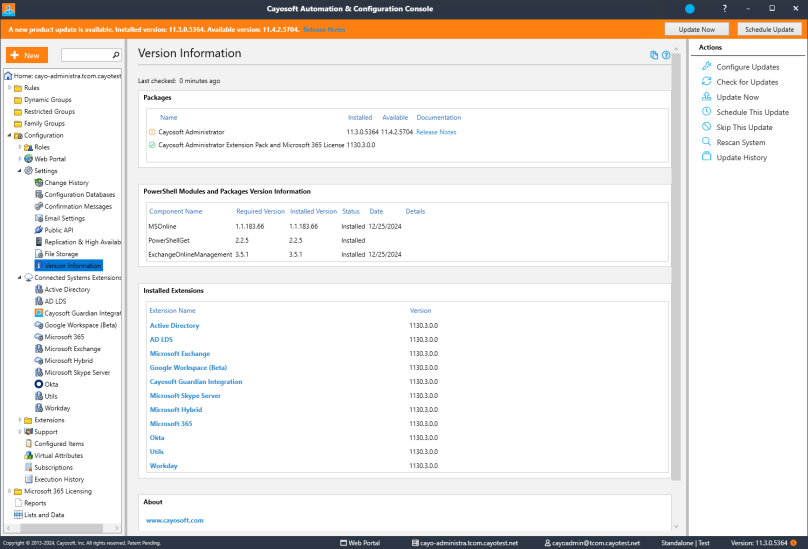This screenshot has width=808, height=549.
Task: Click the Okta circle icon
Action: point(39,384)
